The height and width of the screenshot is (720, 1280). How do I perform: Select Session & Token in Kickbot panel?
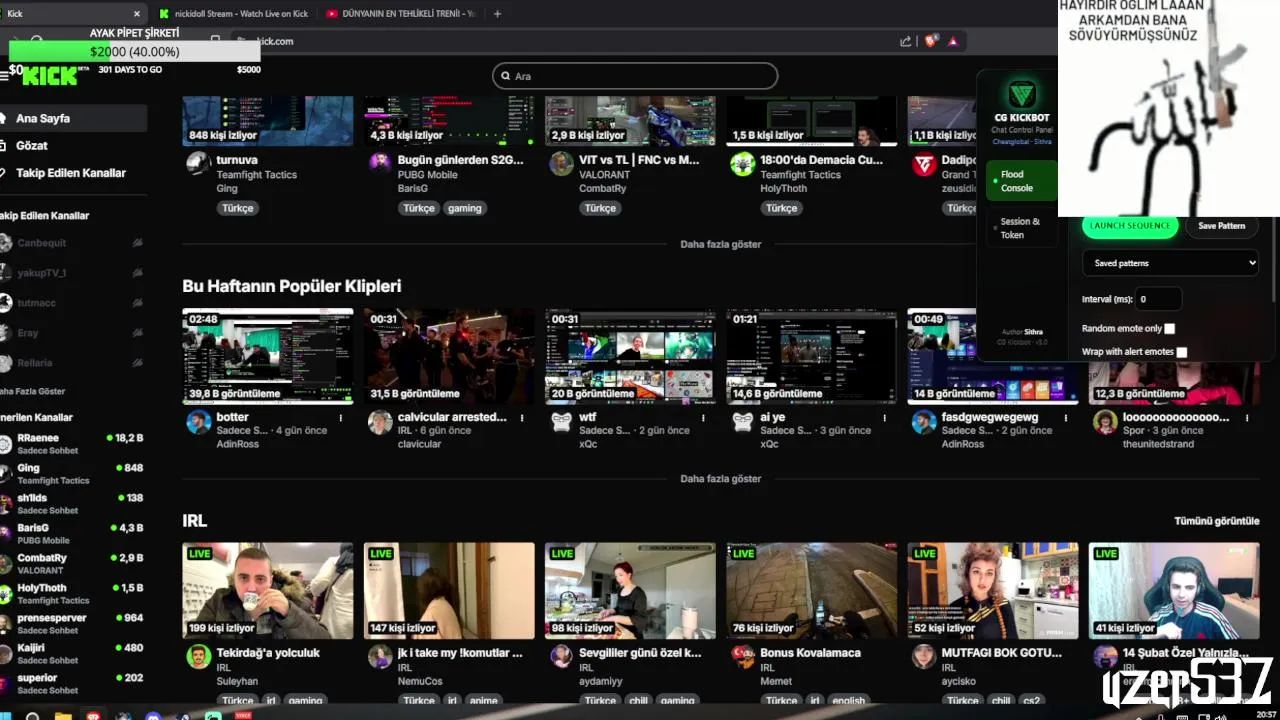(x=1021, y=228)
